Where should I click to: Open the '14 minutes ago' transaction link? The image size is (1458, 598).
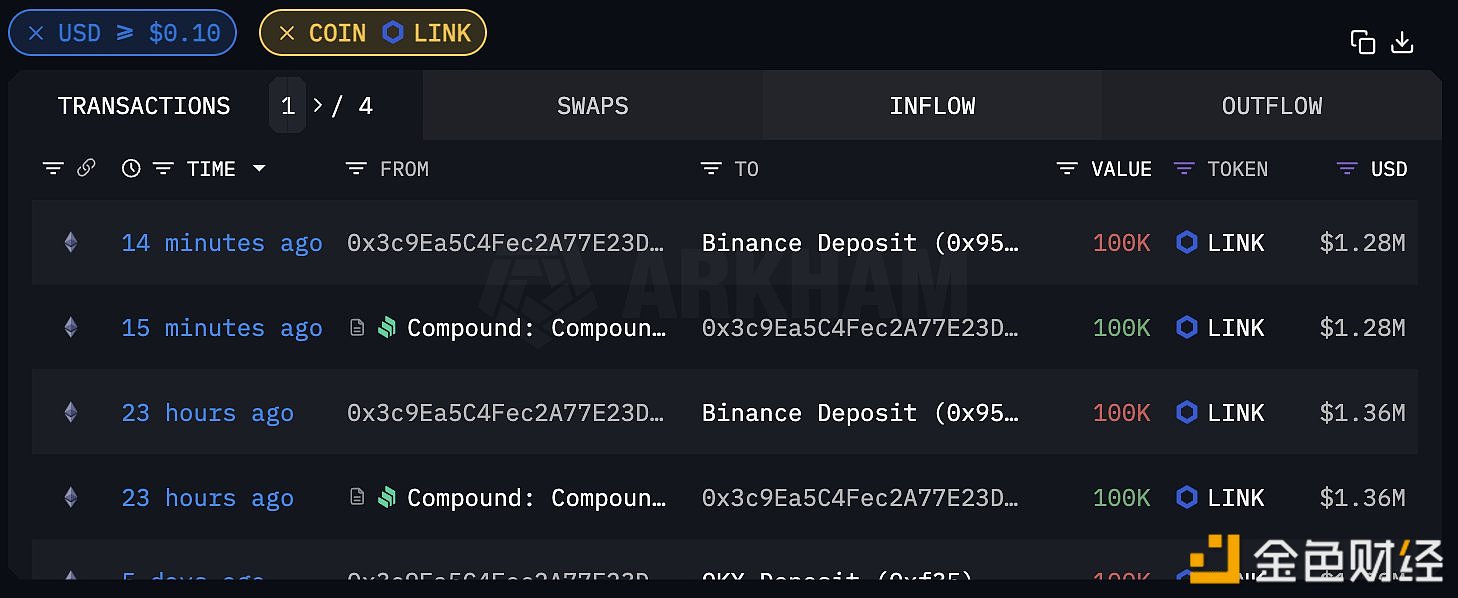(221, 243)
